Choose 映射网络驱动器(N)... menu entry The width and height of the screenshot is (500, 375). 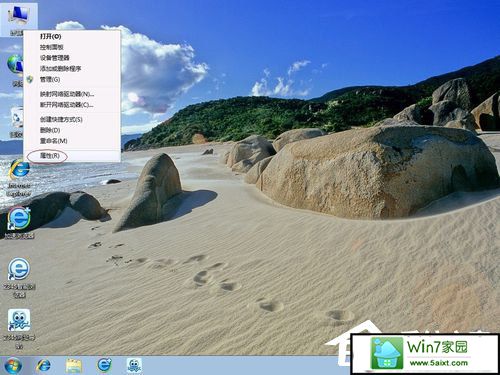[72, 94]
